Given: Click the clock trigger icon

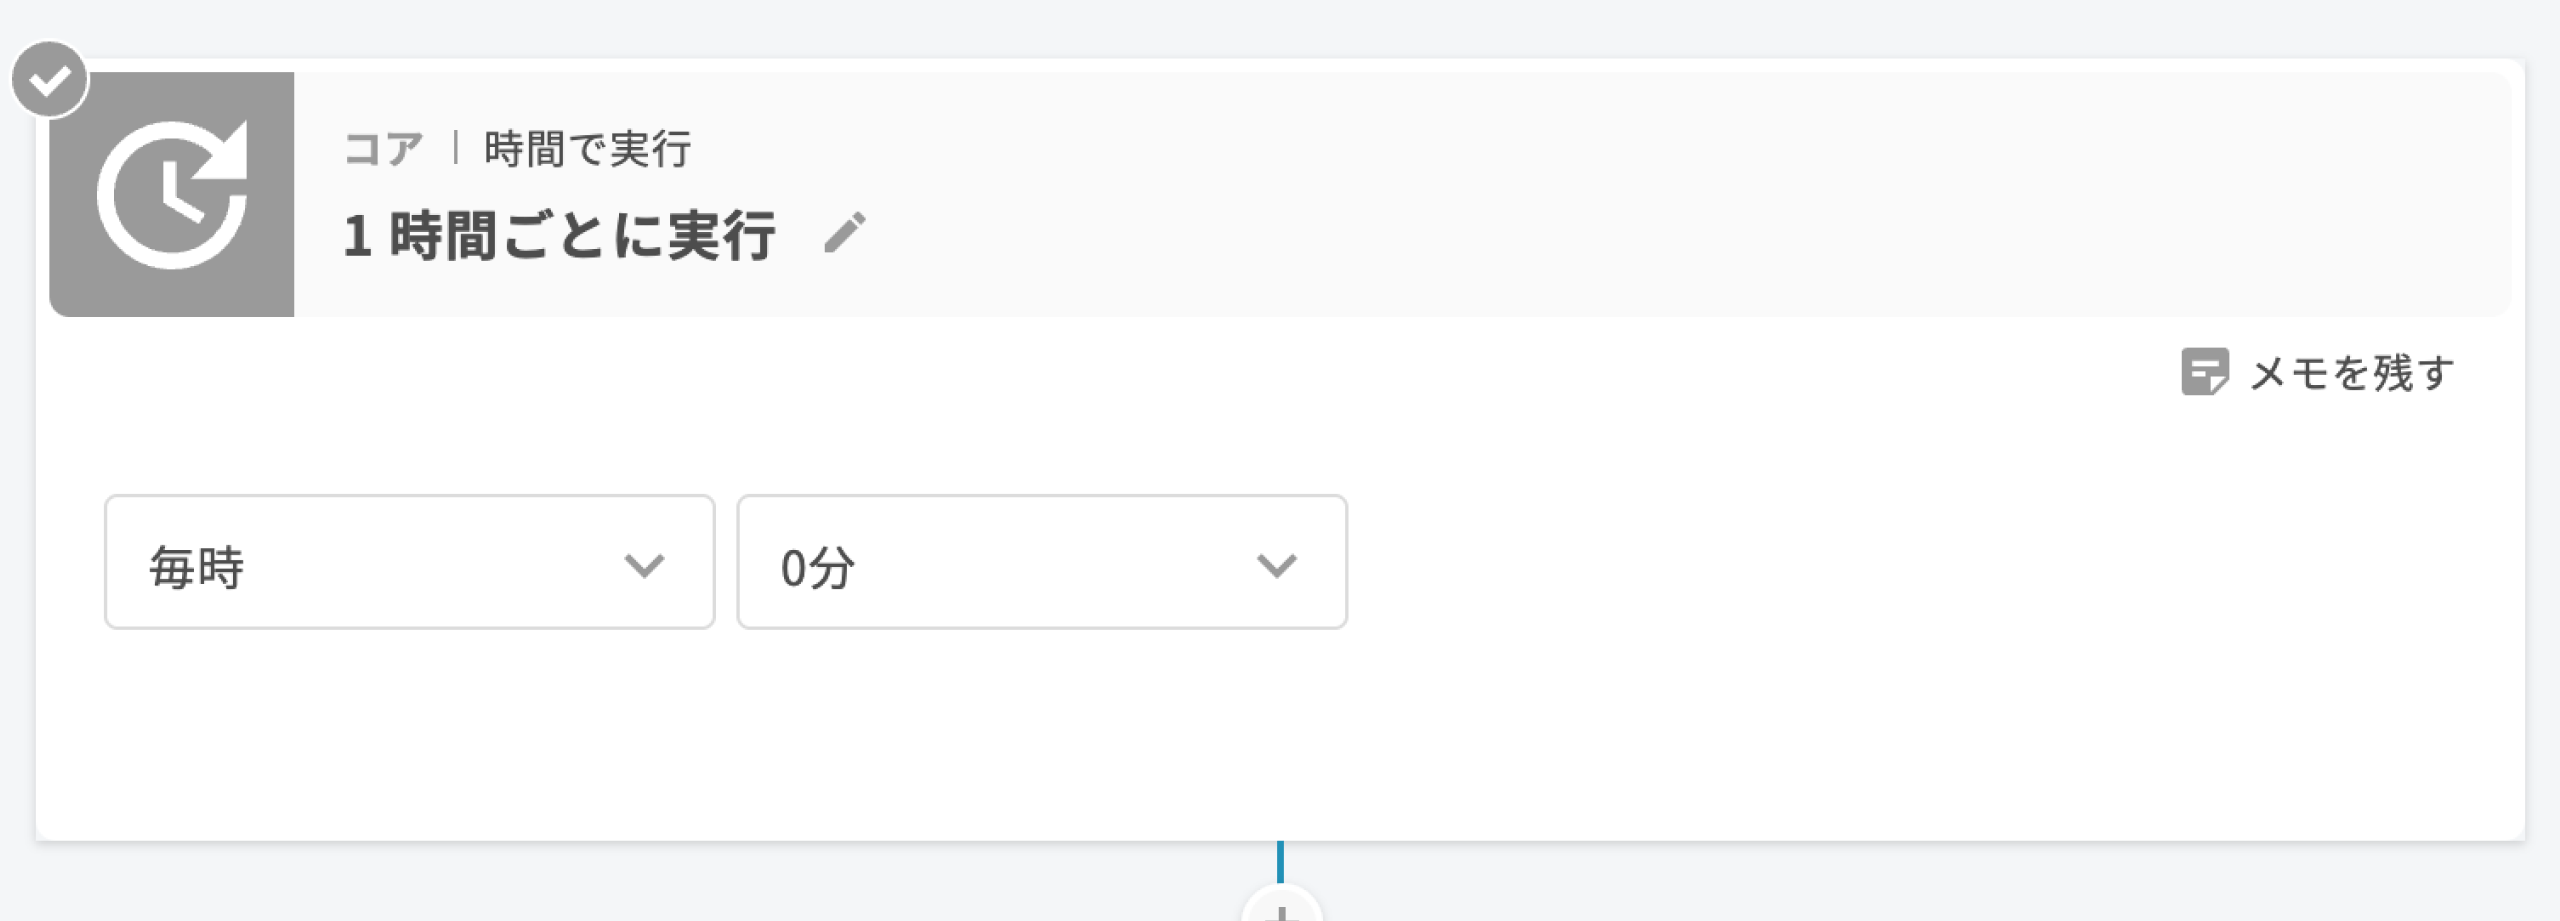Looking at the screenshot, I should click(172, 194).
